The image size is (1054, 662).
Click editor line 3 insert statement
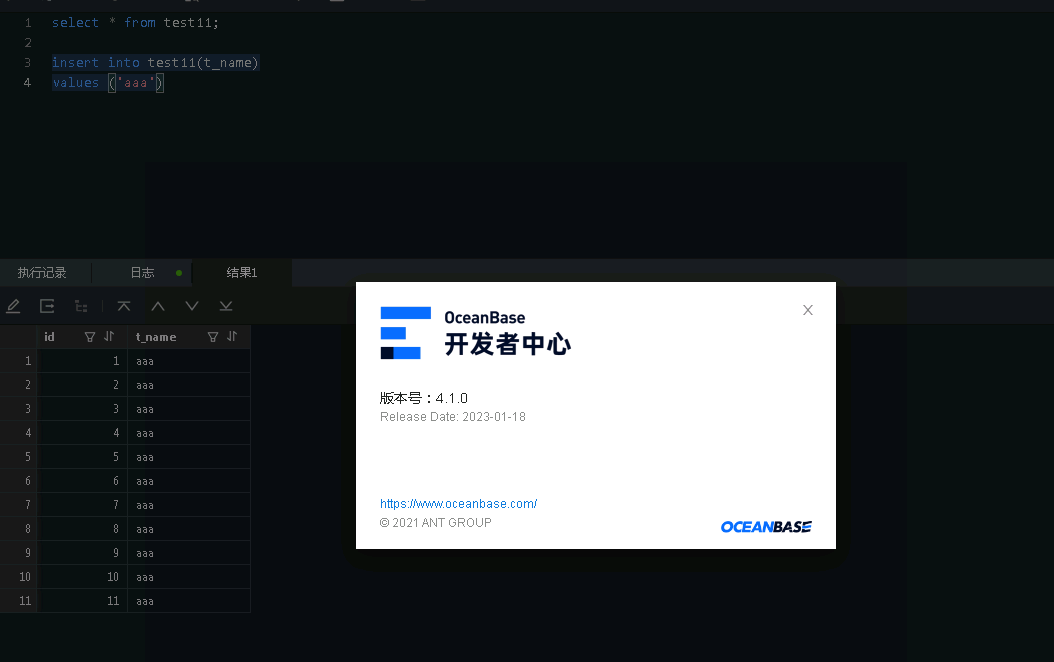[155, 63]
